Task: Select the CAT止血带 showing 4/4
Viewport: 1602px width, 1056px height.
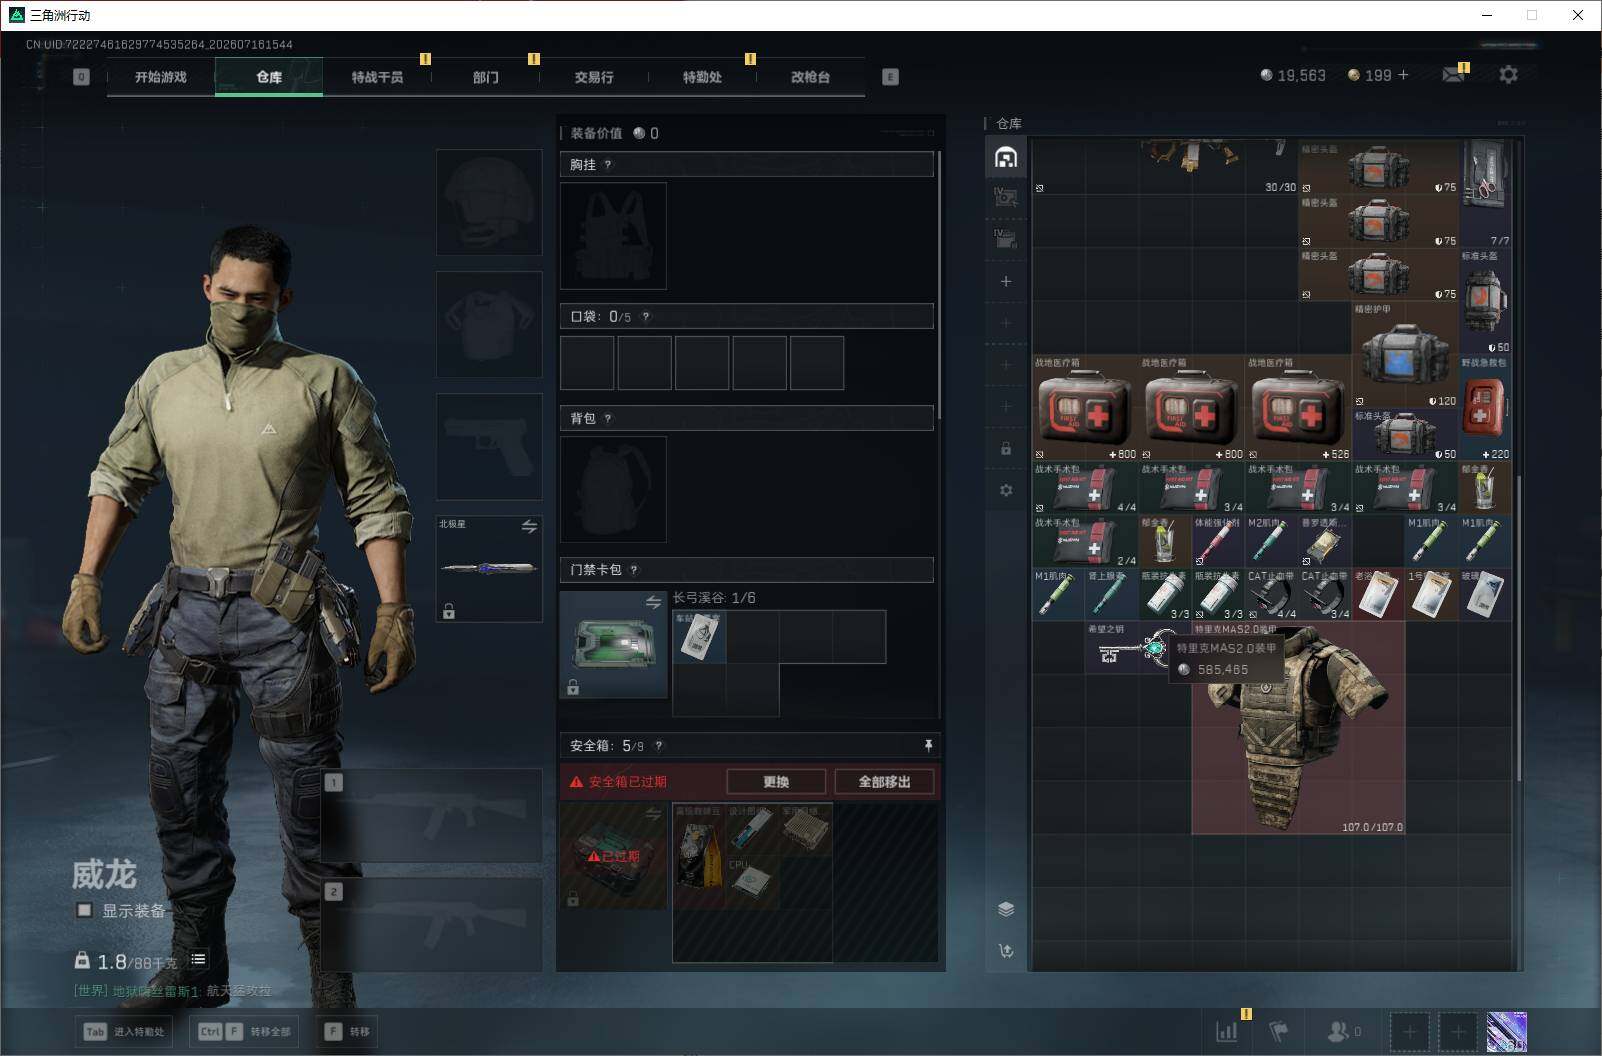Action: (1271, 595)
